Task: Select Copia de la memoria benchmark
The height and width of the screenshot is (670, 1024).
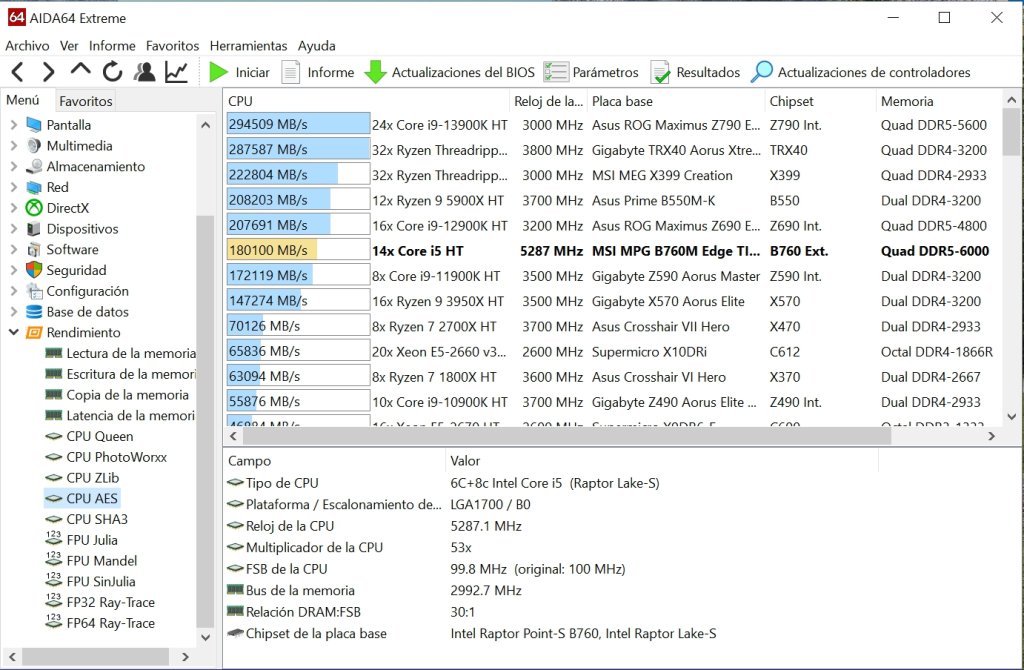Action: point(117,395)
